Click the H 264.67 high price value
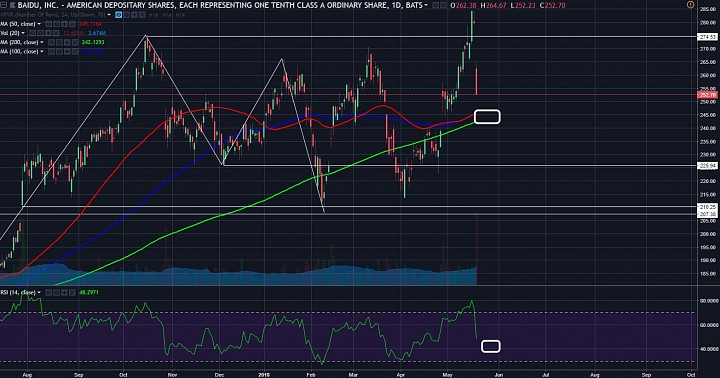This screenshot has height=378, width=720. 495,6
